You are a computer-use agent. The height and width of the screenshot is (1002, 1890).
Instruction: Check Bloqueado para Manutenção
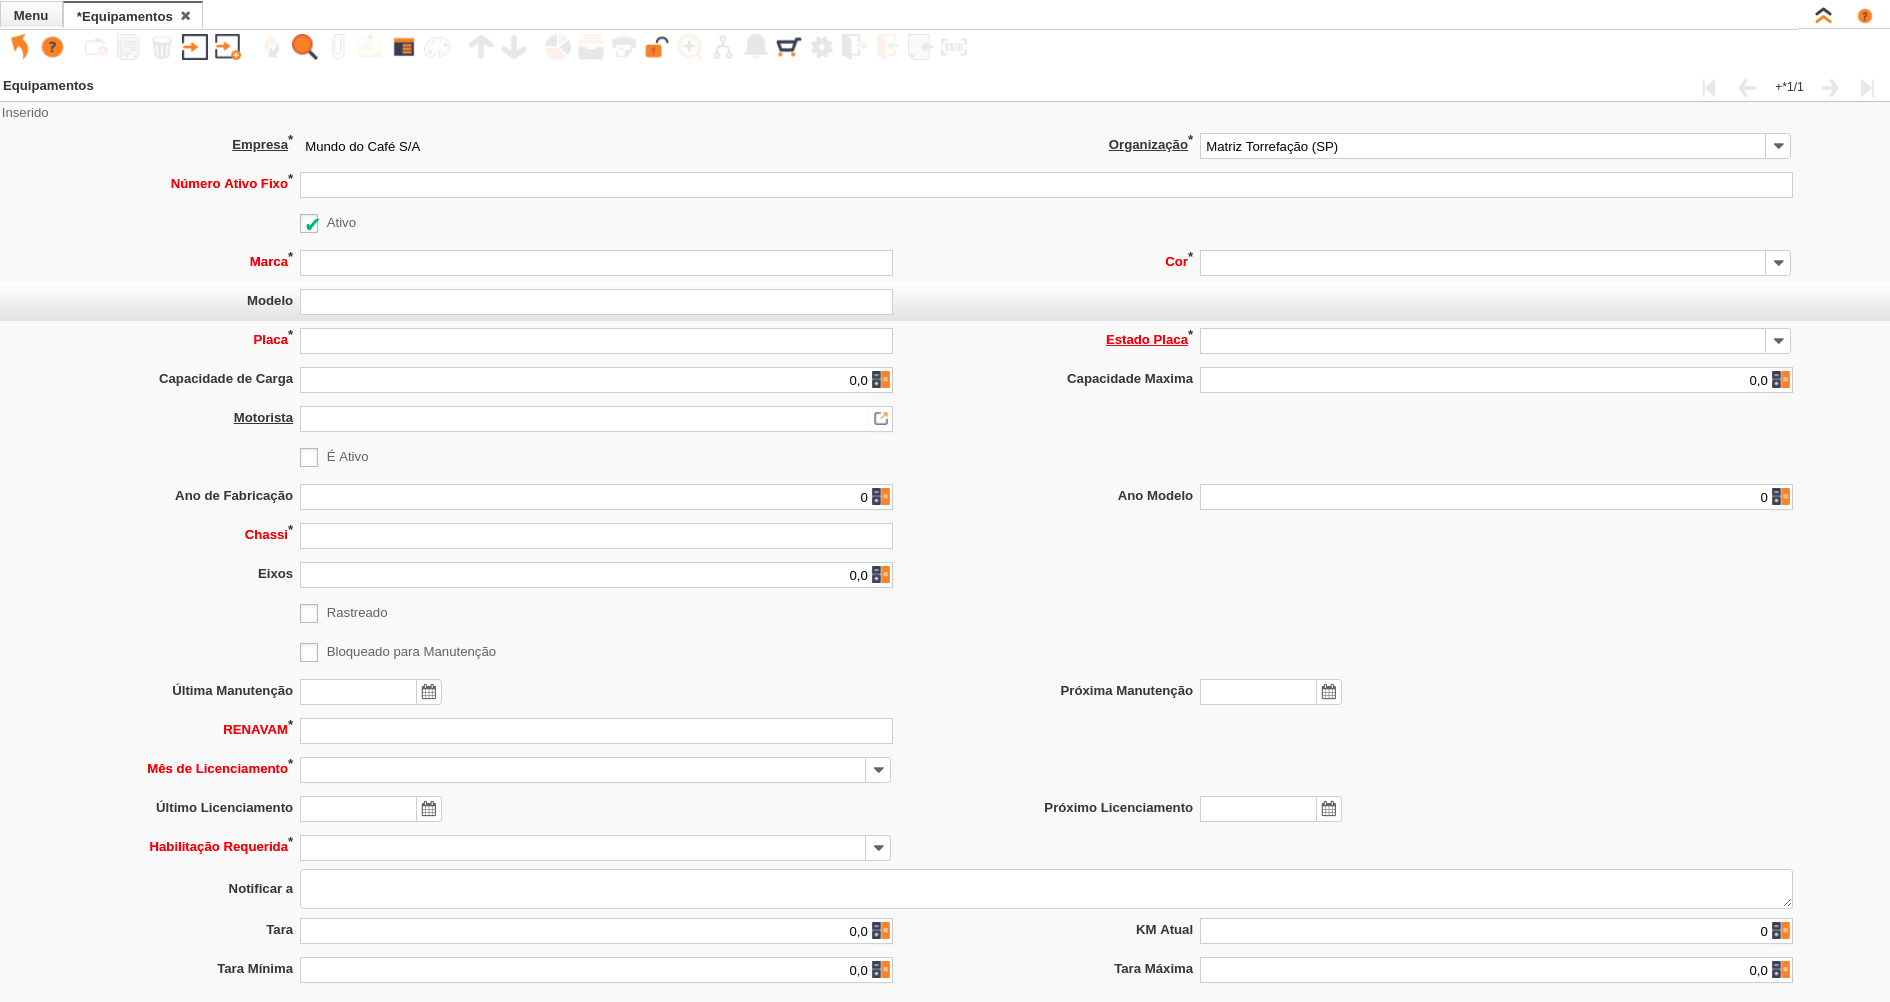[309, 653]
